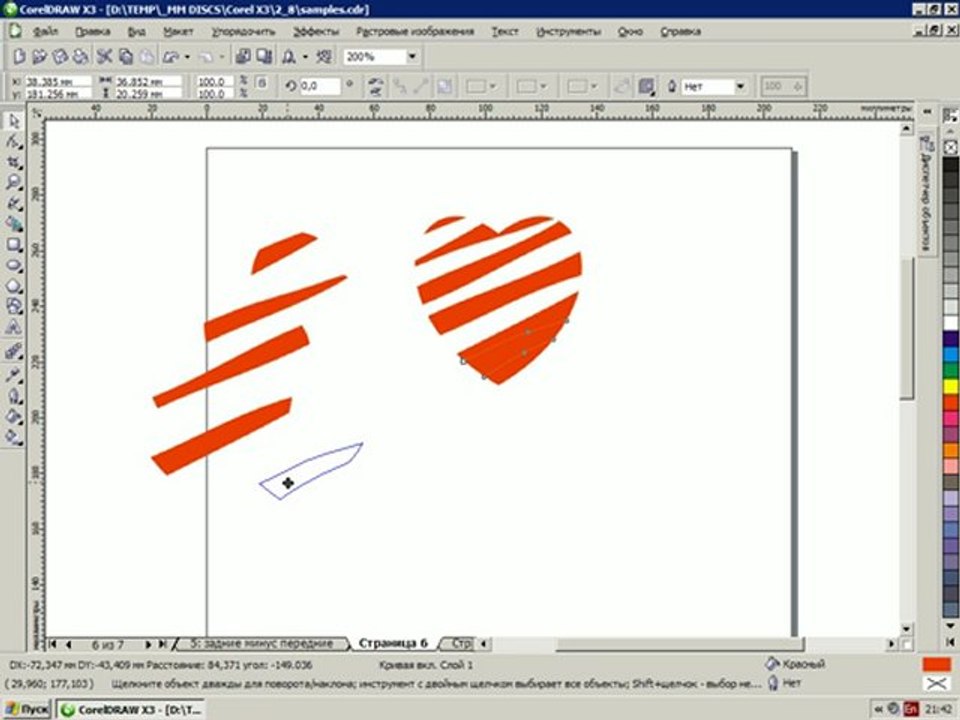Click the Export icon
Viewport: 960px width, 720px height.
(x=264, y=57)
